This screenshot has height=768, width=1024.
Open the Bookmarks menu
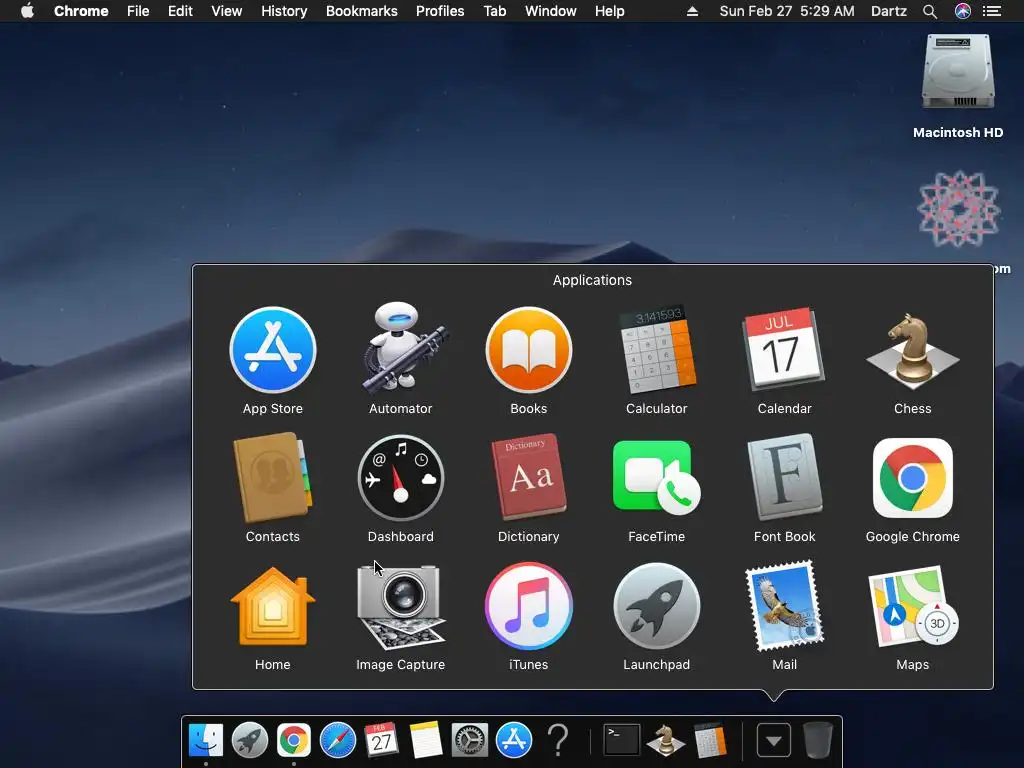[362, 11]
